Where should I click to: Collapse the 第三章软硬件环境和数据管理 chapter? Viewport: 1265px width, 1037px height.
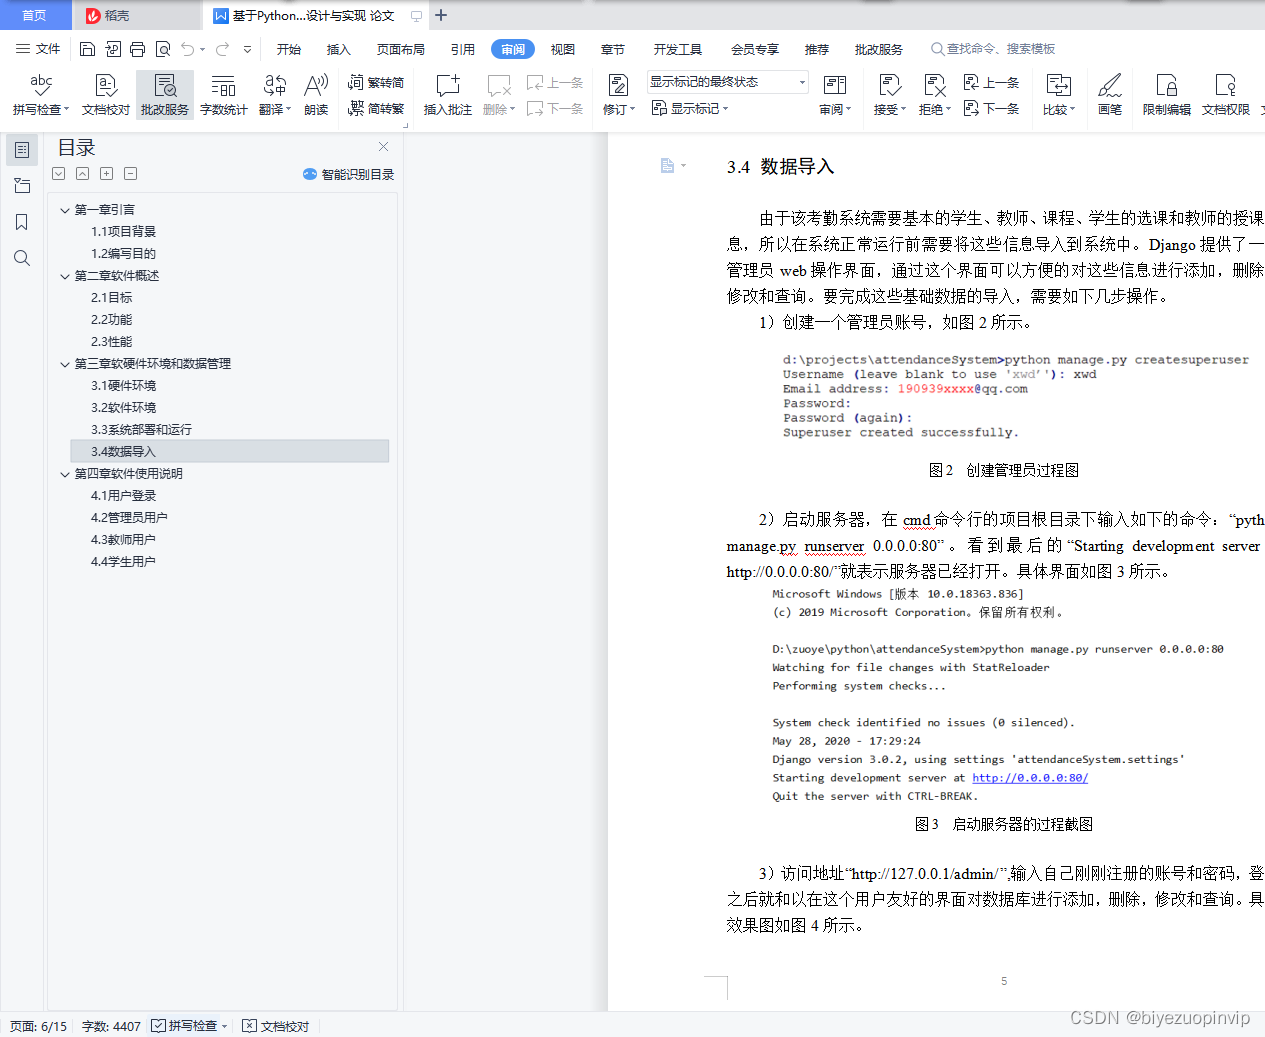click(x=64, y=363)
